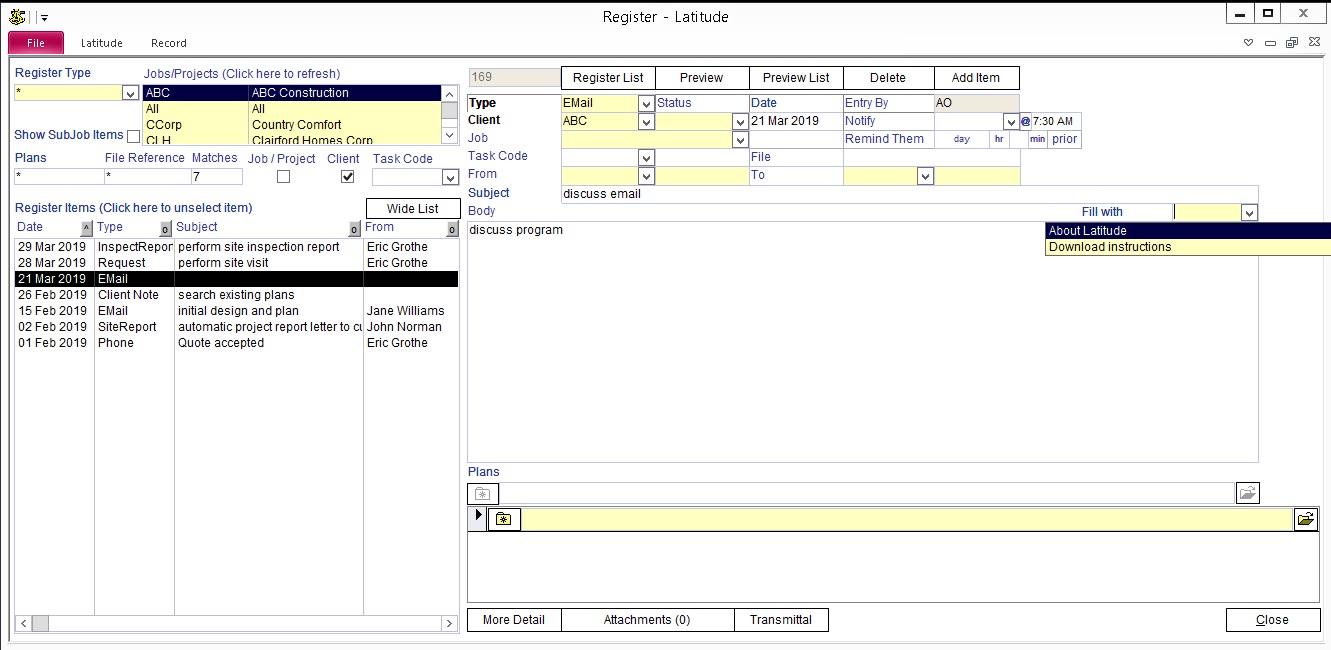Select 'Download instructions' from Fill with list
The width and height of the screenshot is (1331, 650).
tap(1110, 247)
